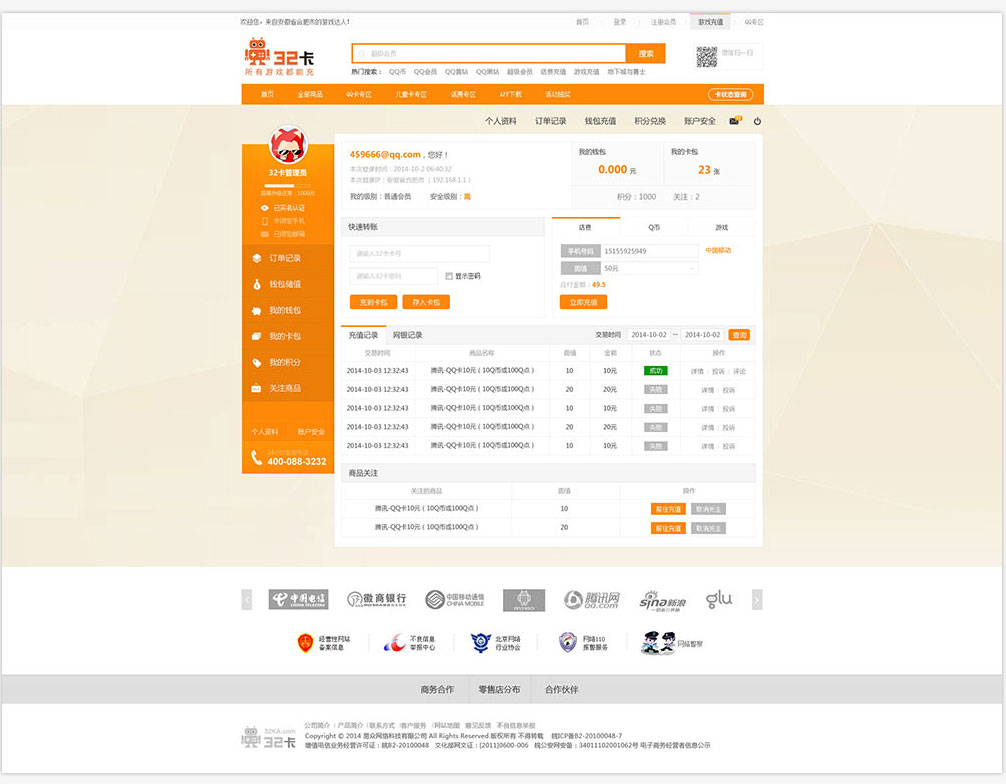Click the 不良信息举报中心 badge

click(409, 643)
